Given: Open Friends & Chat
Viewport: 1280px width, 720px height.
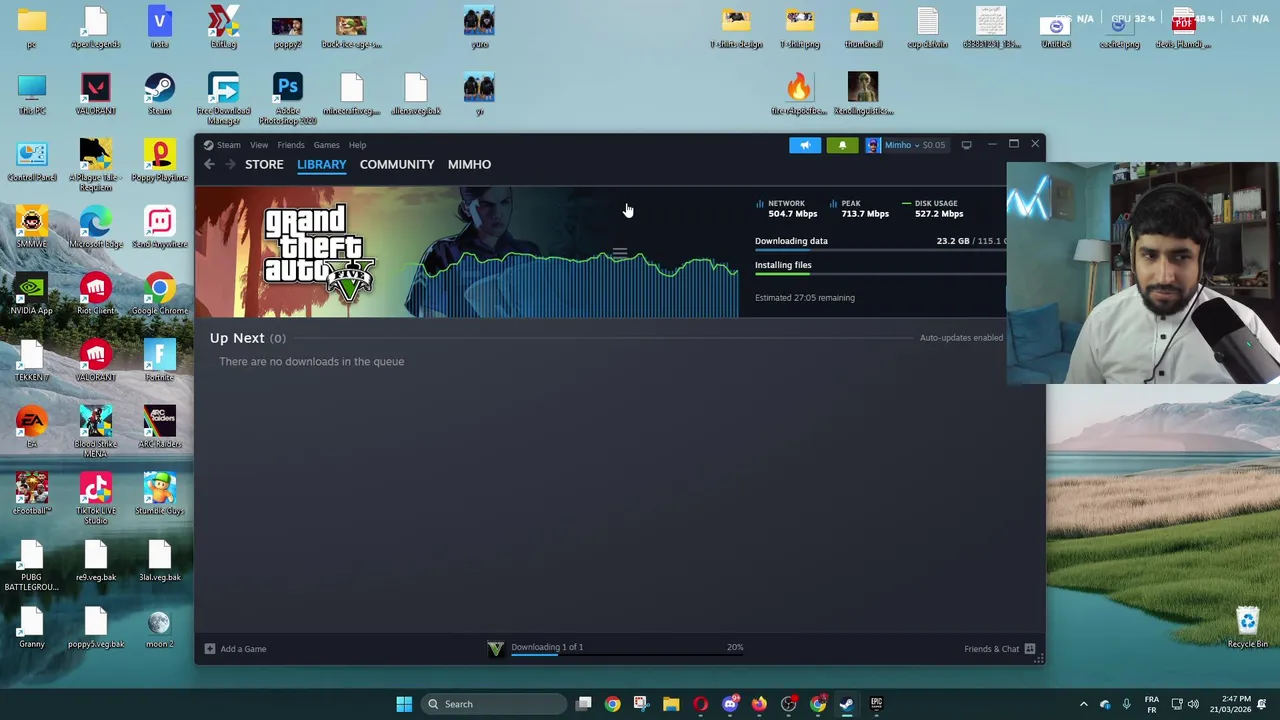Looking at the screenshot, I should [999, 649].
